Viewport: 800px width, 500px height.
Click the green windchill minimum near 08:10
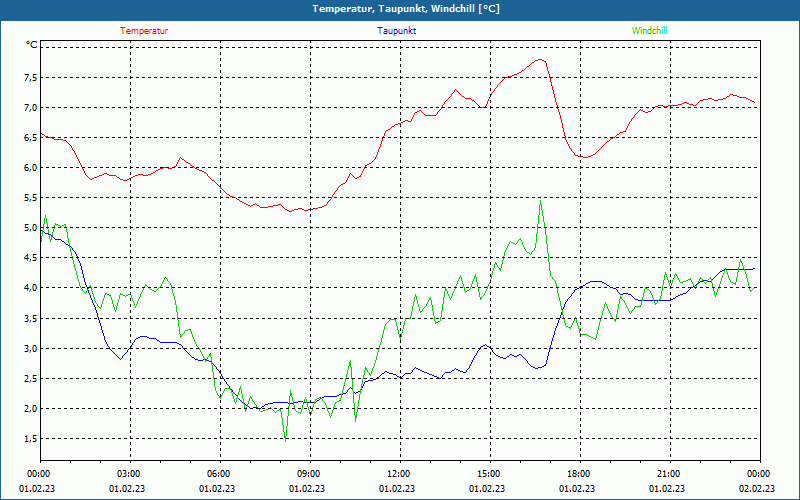point(285,441)
